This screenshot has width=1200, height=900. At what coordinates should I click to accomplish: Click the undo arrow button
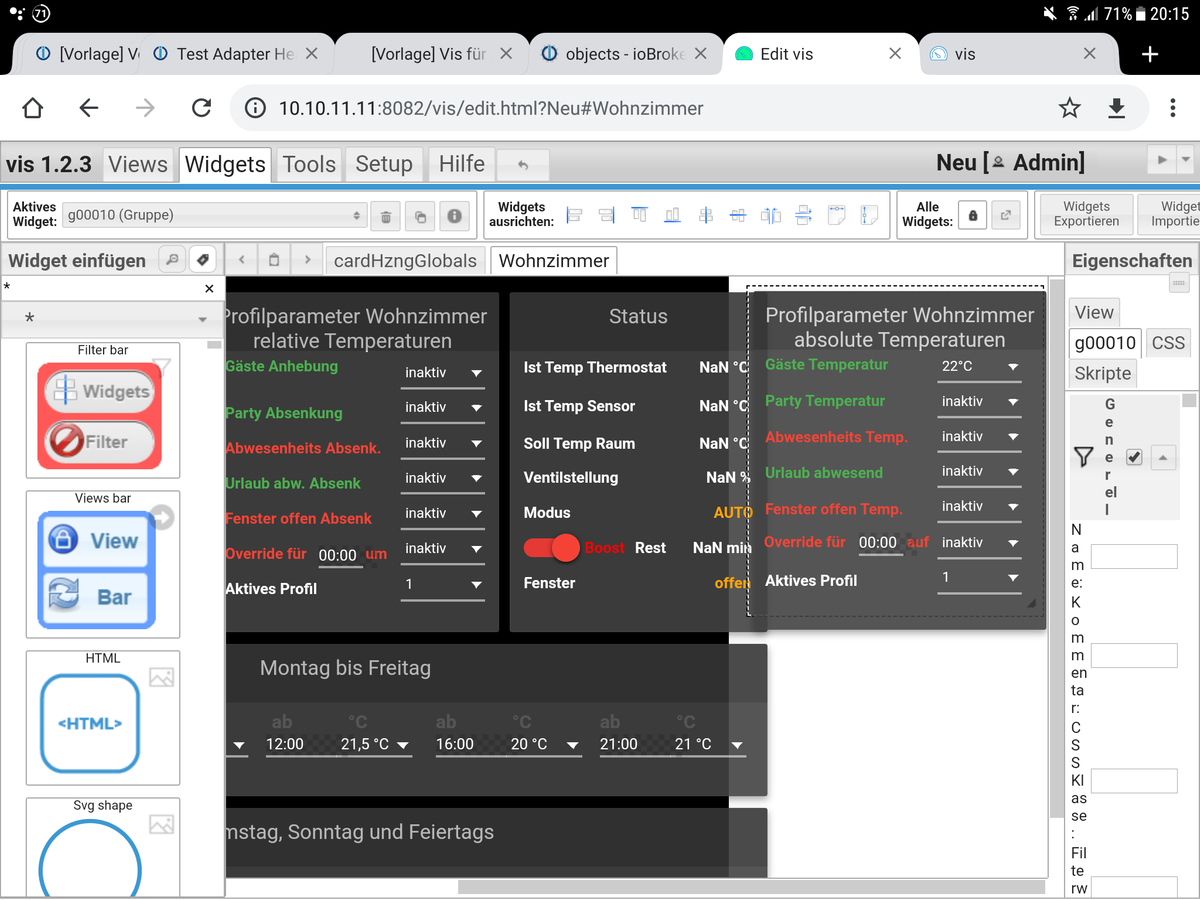[x=522, y=165]
